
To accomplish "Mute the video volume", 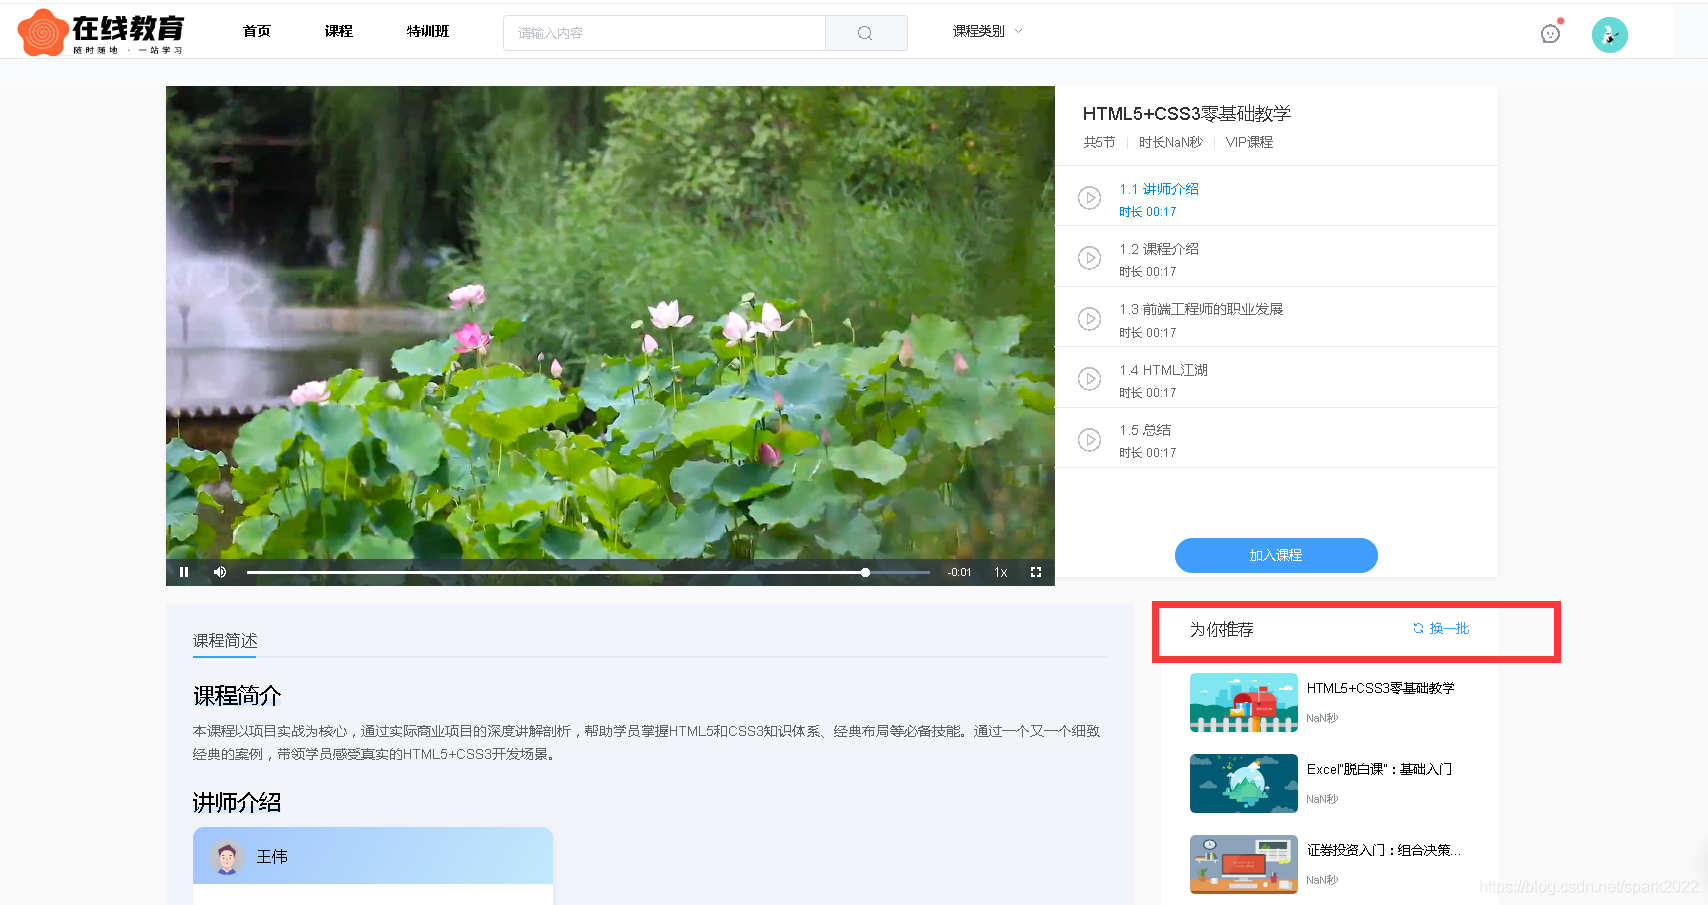I will coord(220,572).
